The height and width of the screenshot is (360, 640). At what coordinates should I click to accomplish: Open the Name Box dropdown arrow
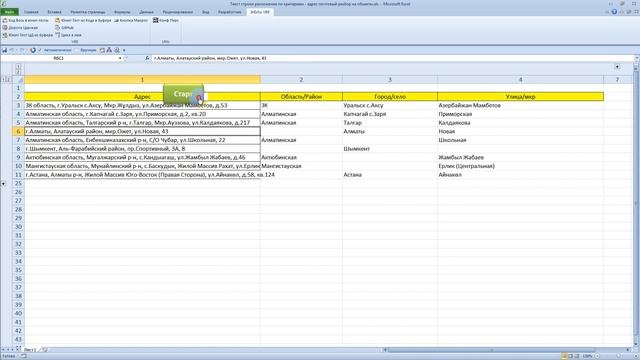coord(120,58)
